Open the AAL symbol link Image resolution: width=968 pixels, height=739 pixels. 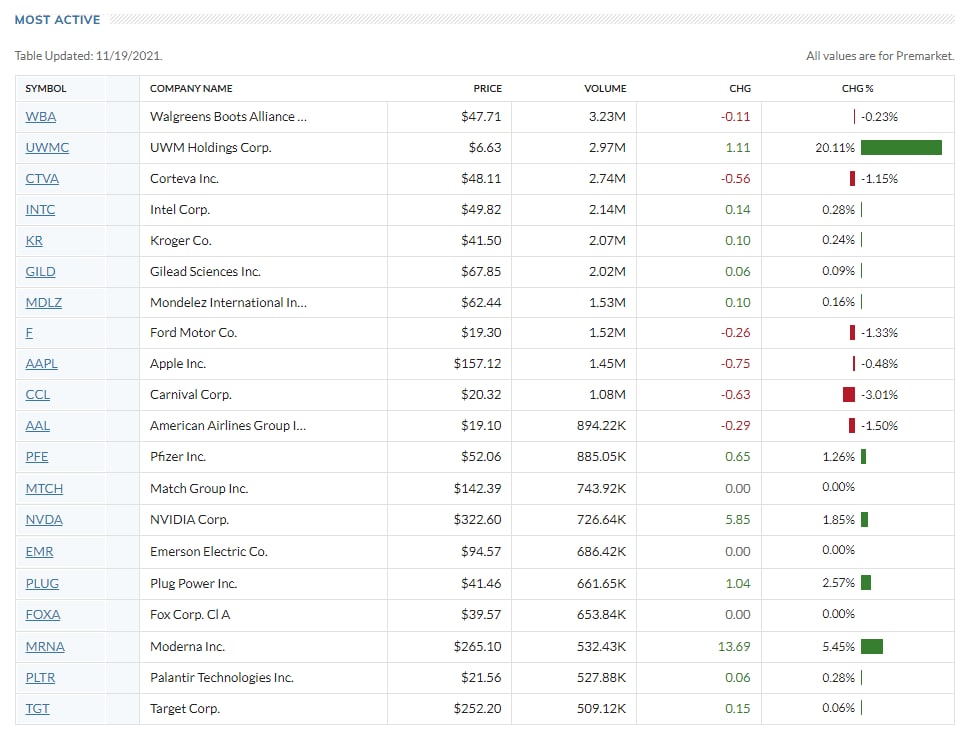point(38,425)
